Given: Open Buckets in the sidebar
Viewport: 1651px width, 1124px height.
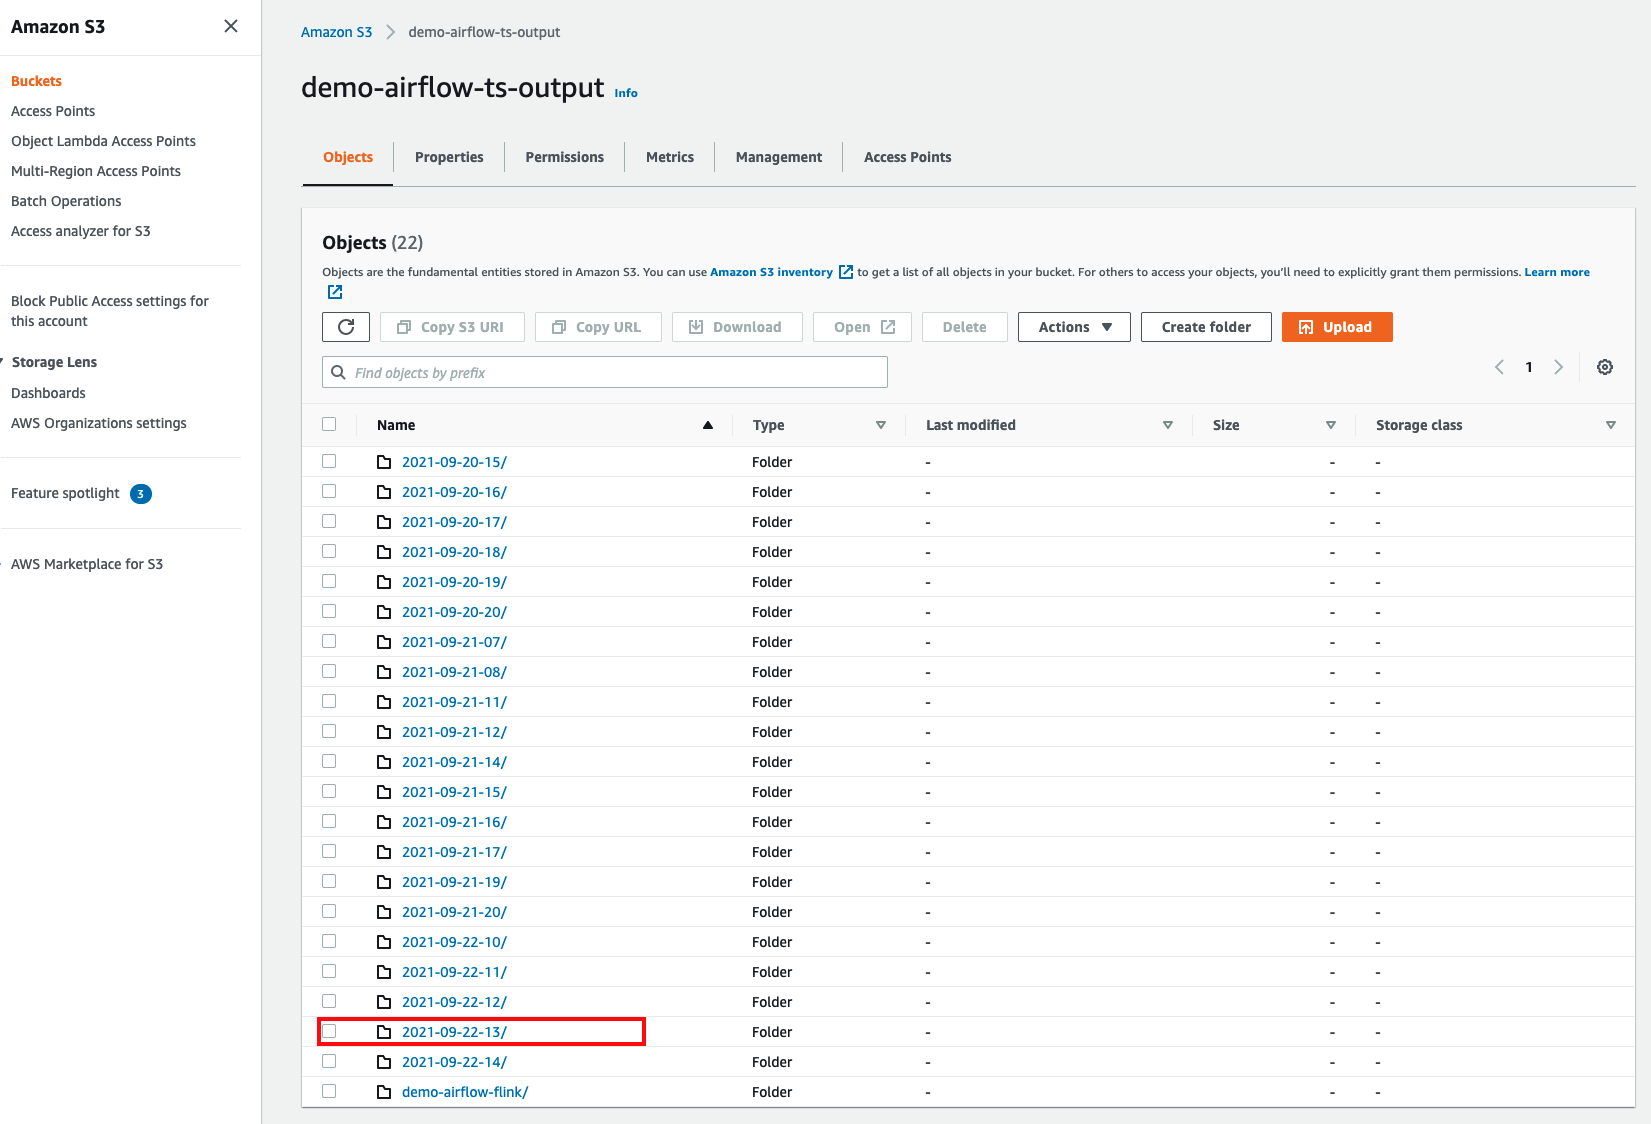Looking at the screenshot, I should pyautogui.click(x=36, y=81).
